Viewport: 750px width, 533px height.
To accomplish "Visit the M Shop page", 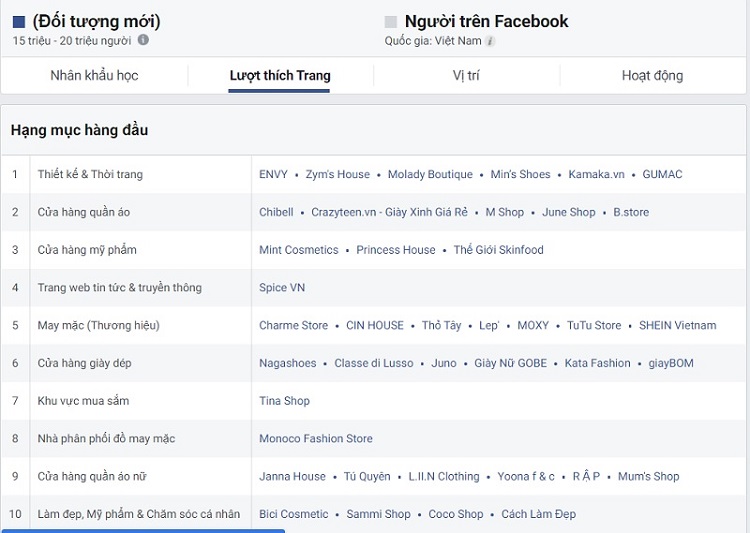I will coord(505,212).
